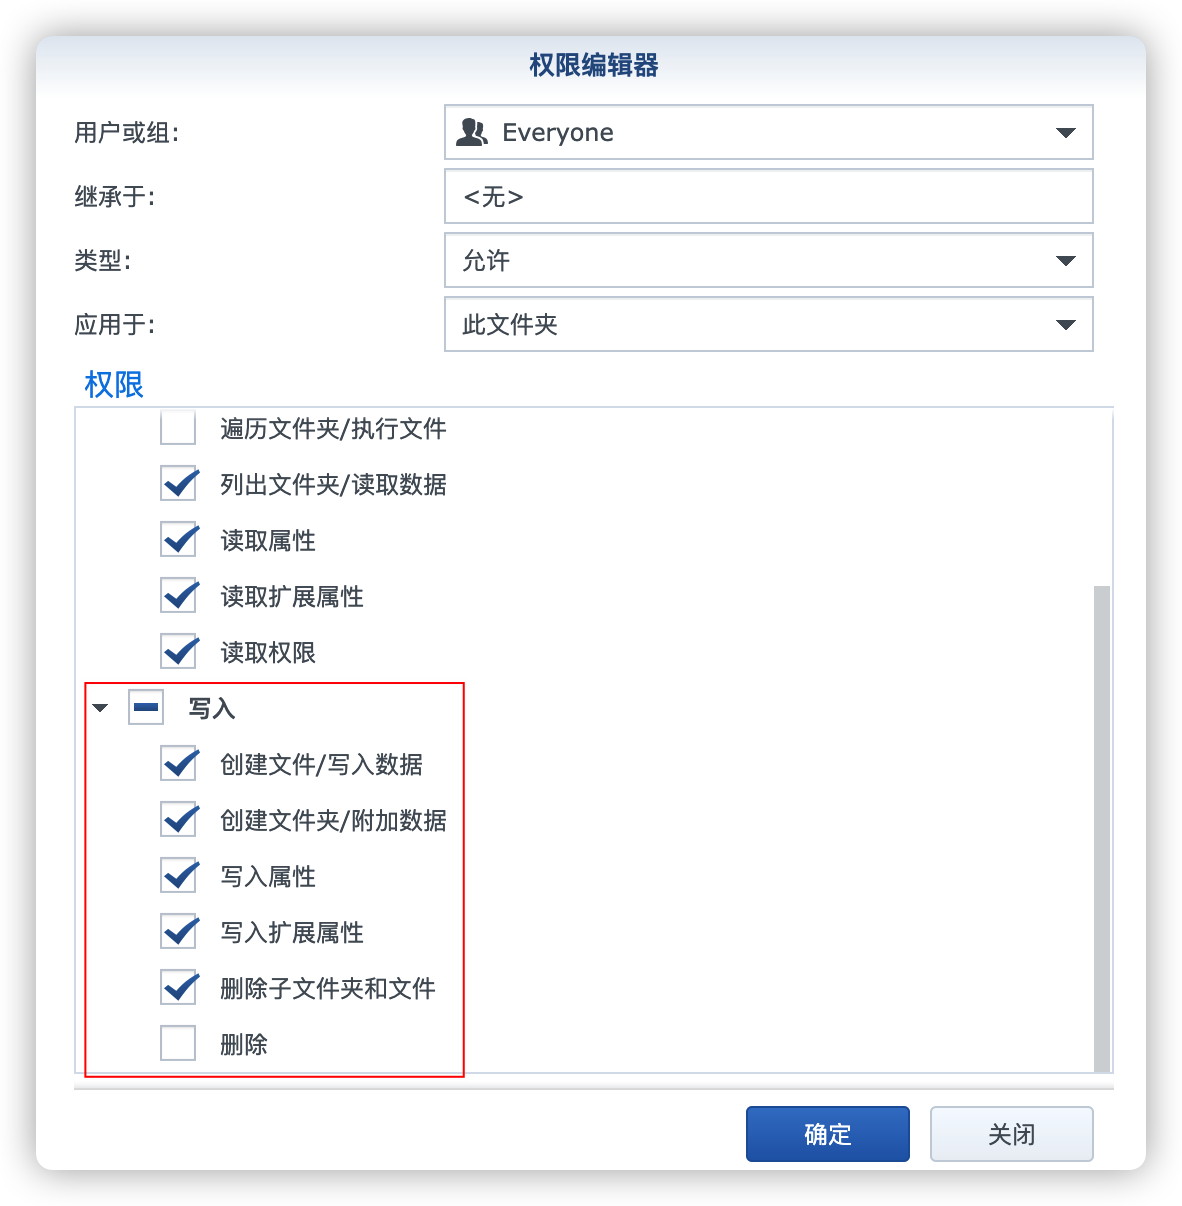Click the 关闭 button
Image resolution: width=1182 pixels, height=1206 pixels.
1012,1134
